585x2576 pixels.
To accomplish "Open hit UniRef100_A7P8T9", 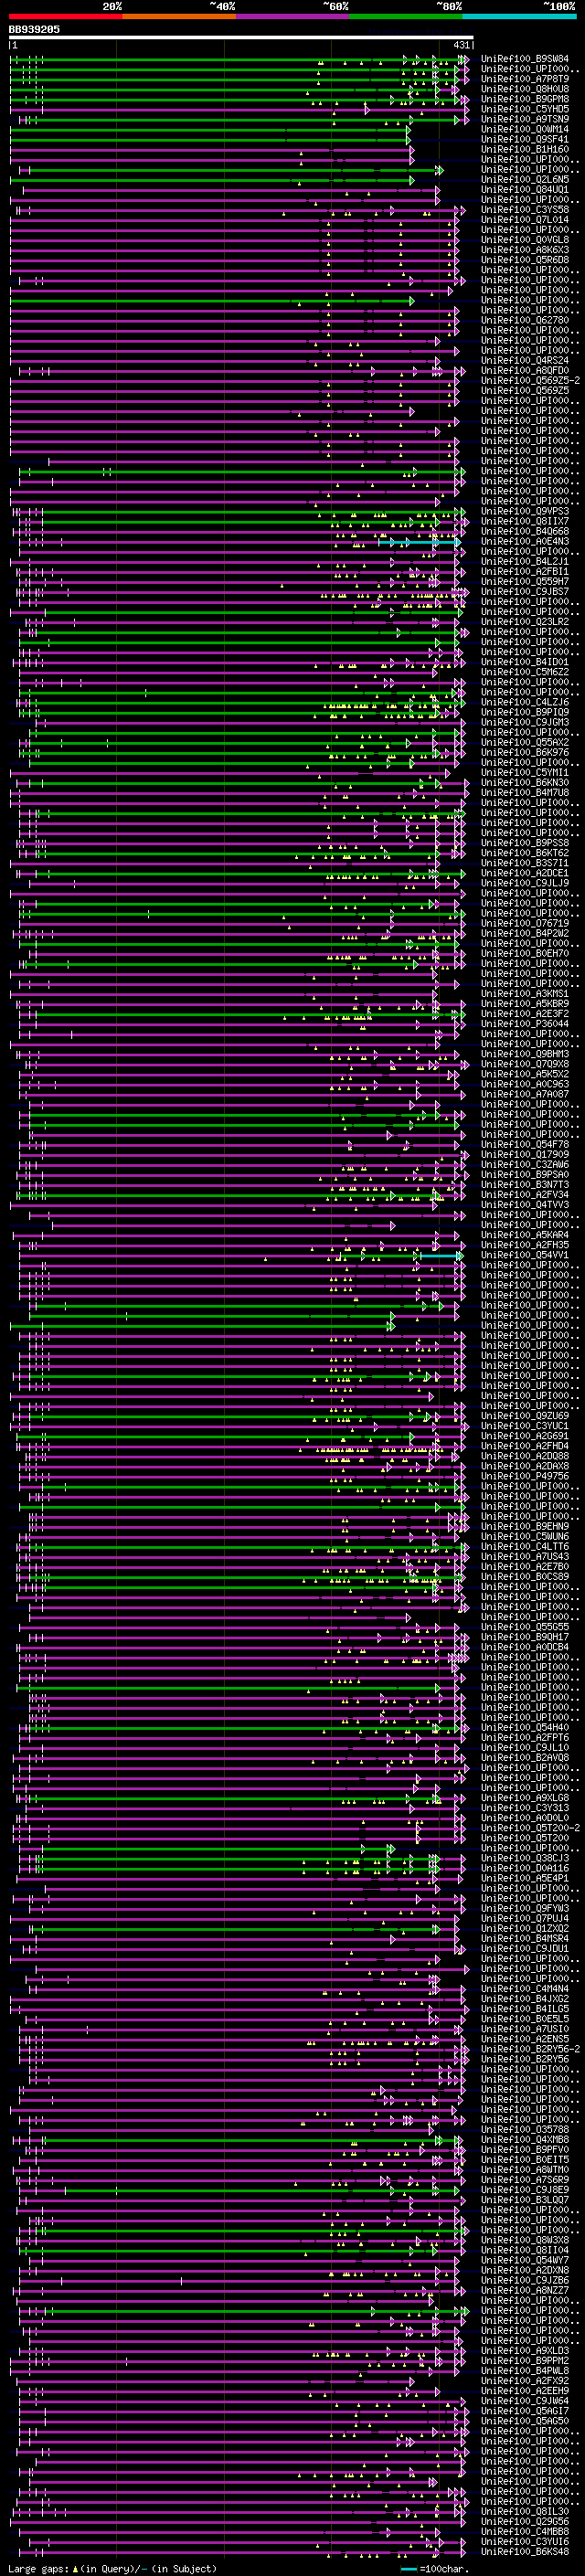I will tap(525, 79).
